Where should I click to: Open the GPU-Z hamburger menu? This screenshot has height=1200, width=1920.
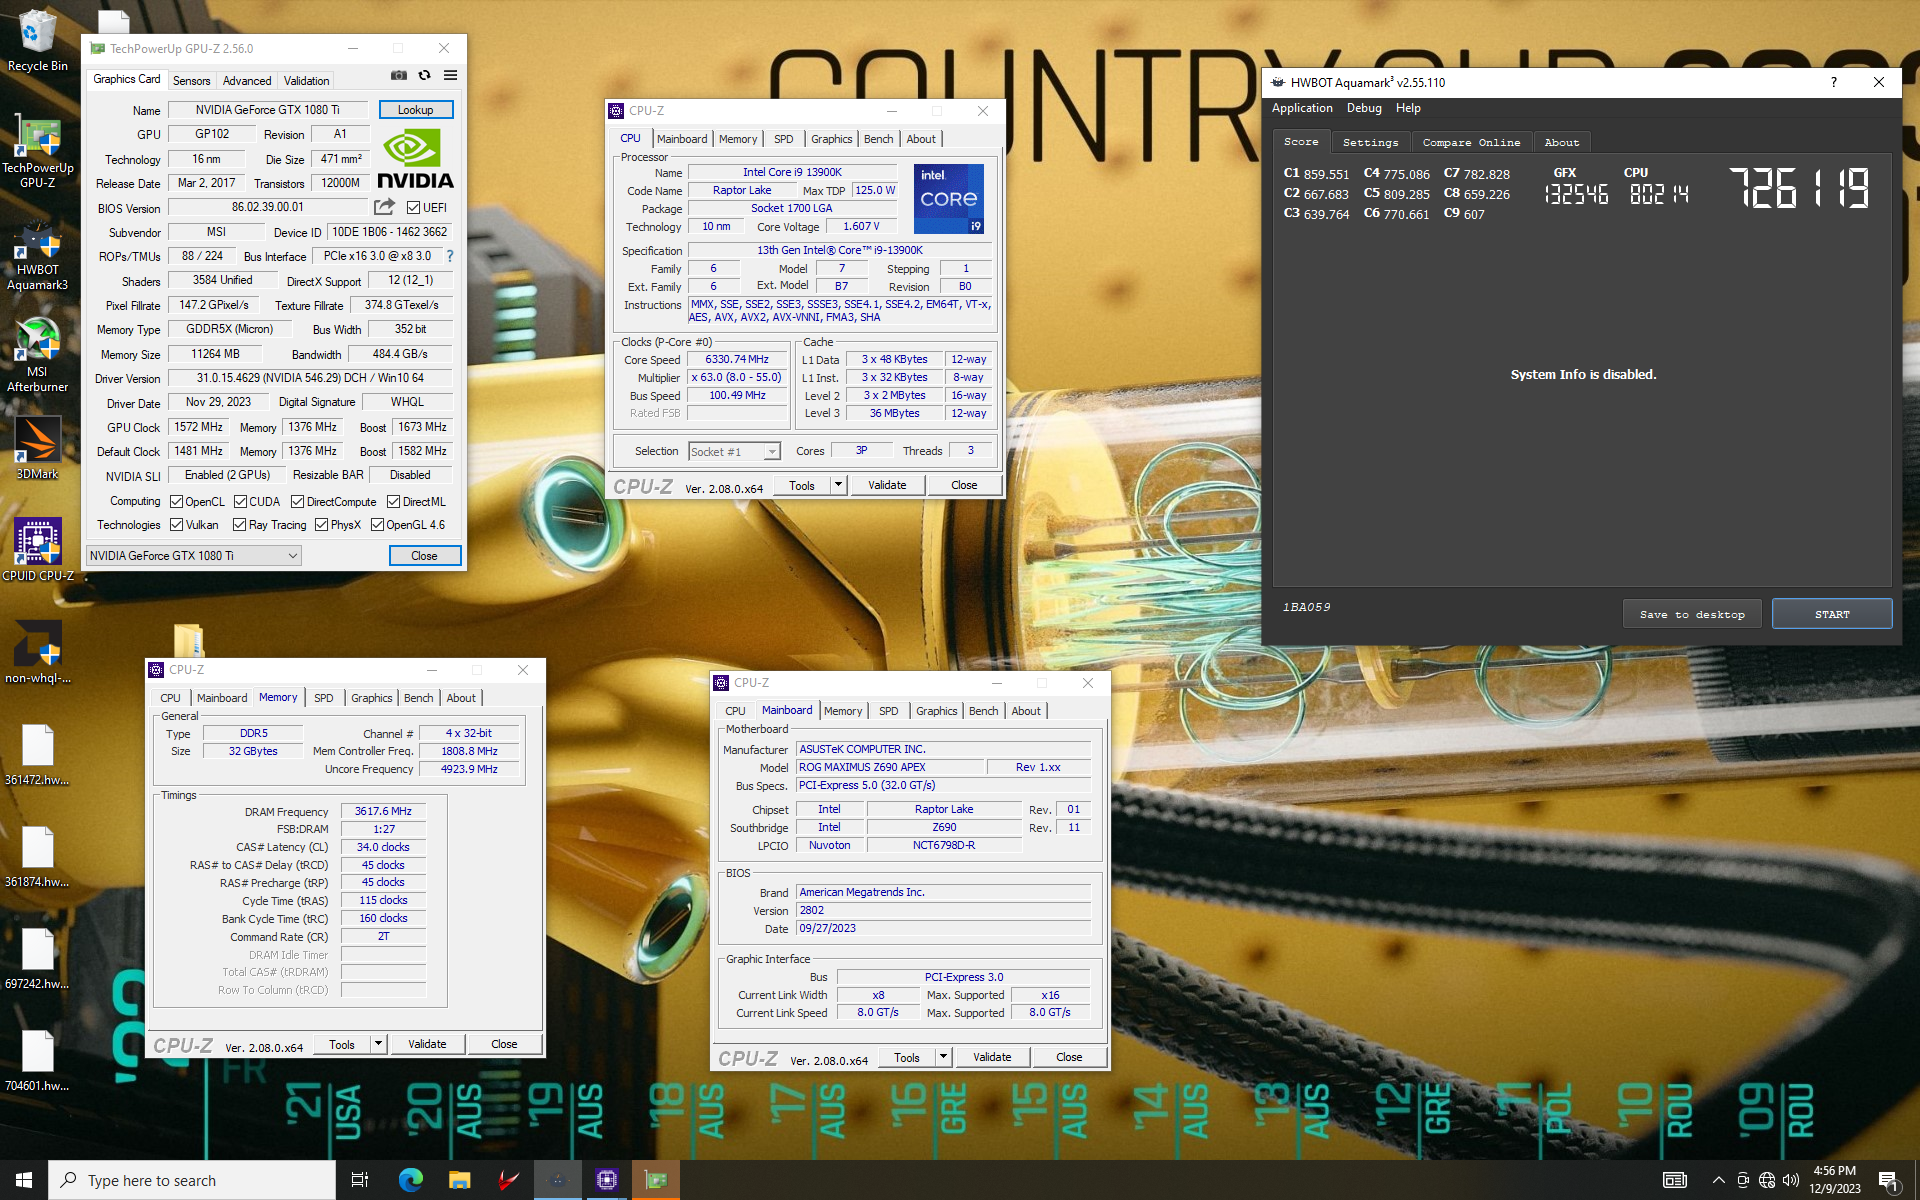pos(450,75)
